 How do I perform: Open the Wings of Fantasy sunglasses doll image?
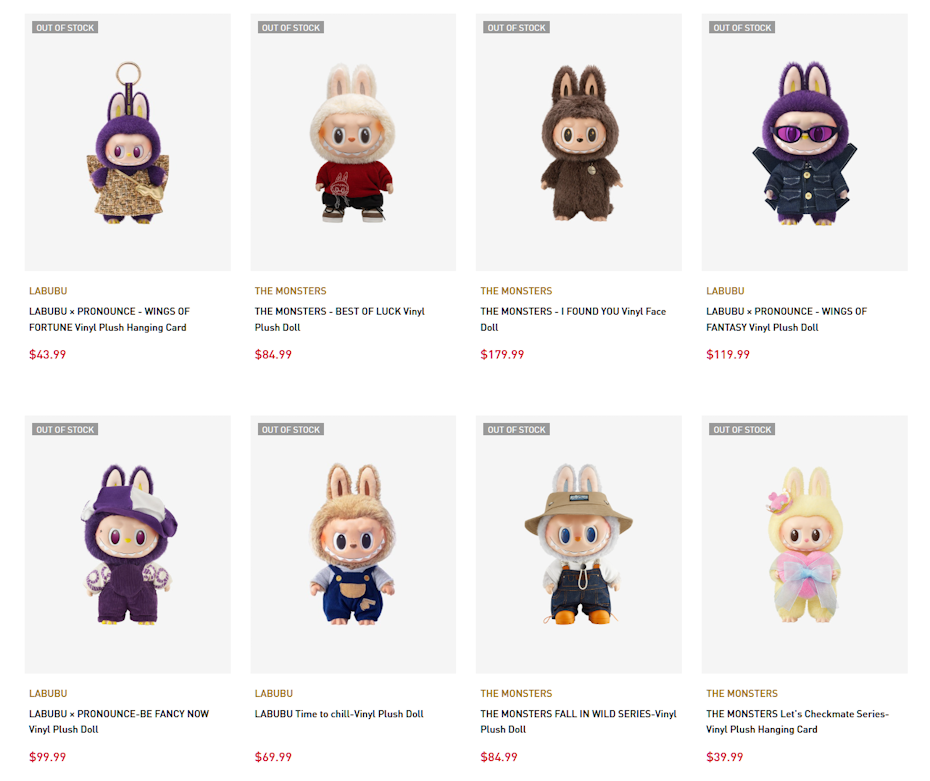[x=804, y=143]
